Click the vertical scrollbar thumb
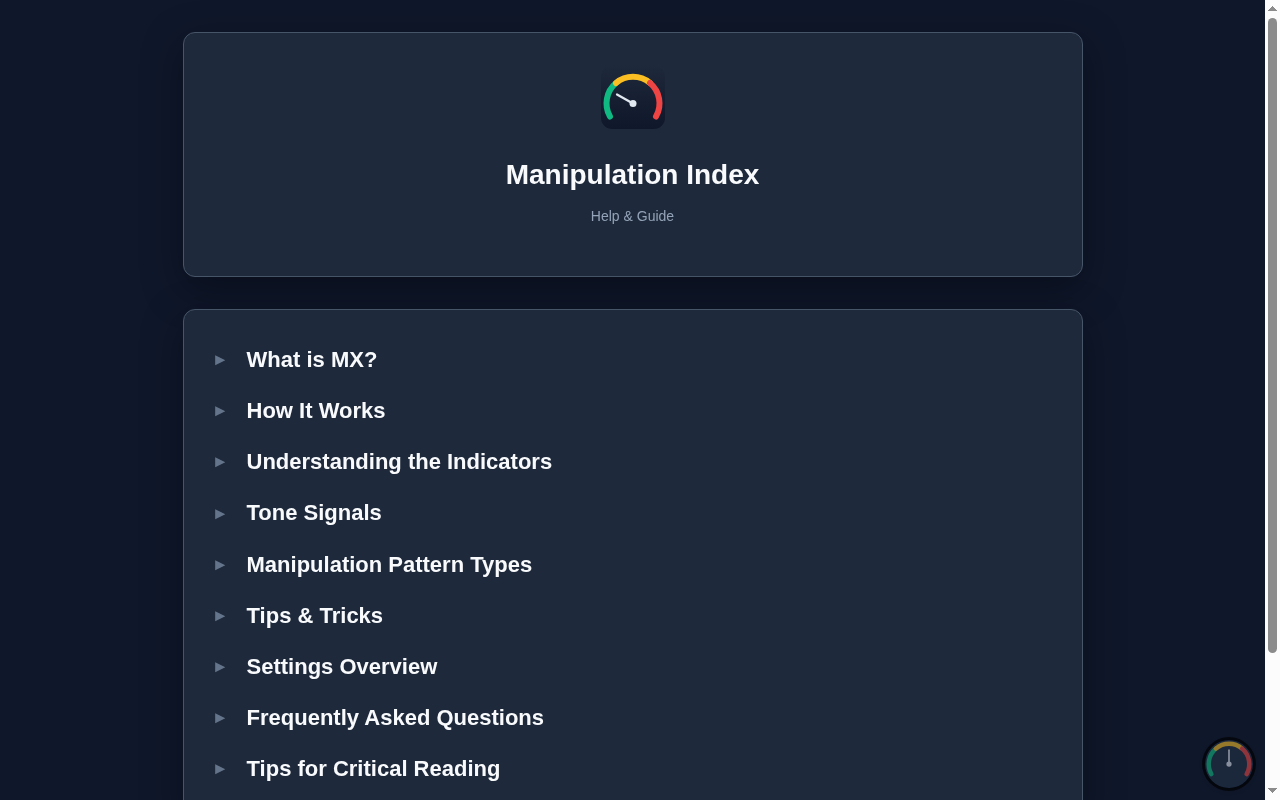 pyautogui.click(x=1272, y=335)
